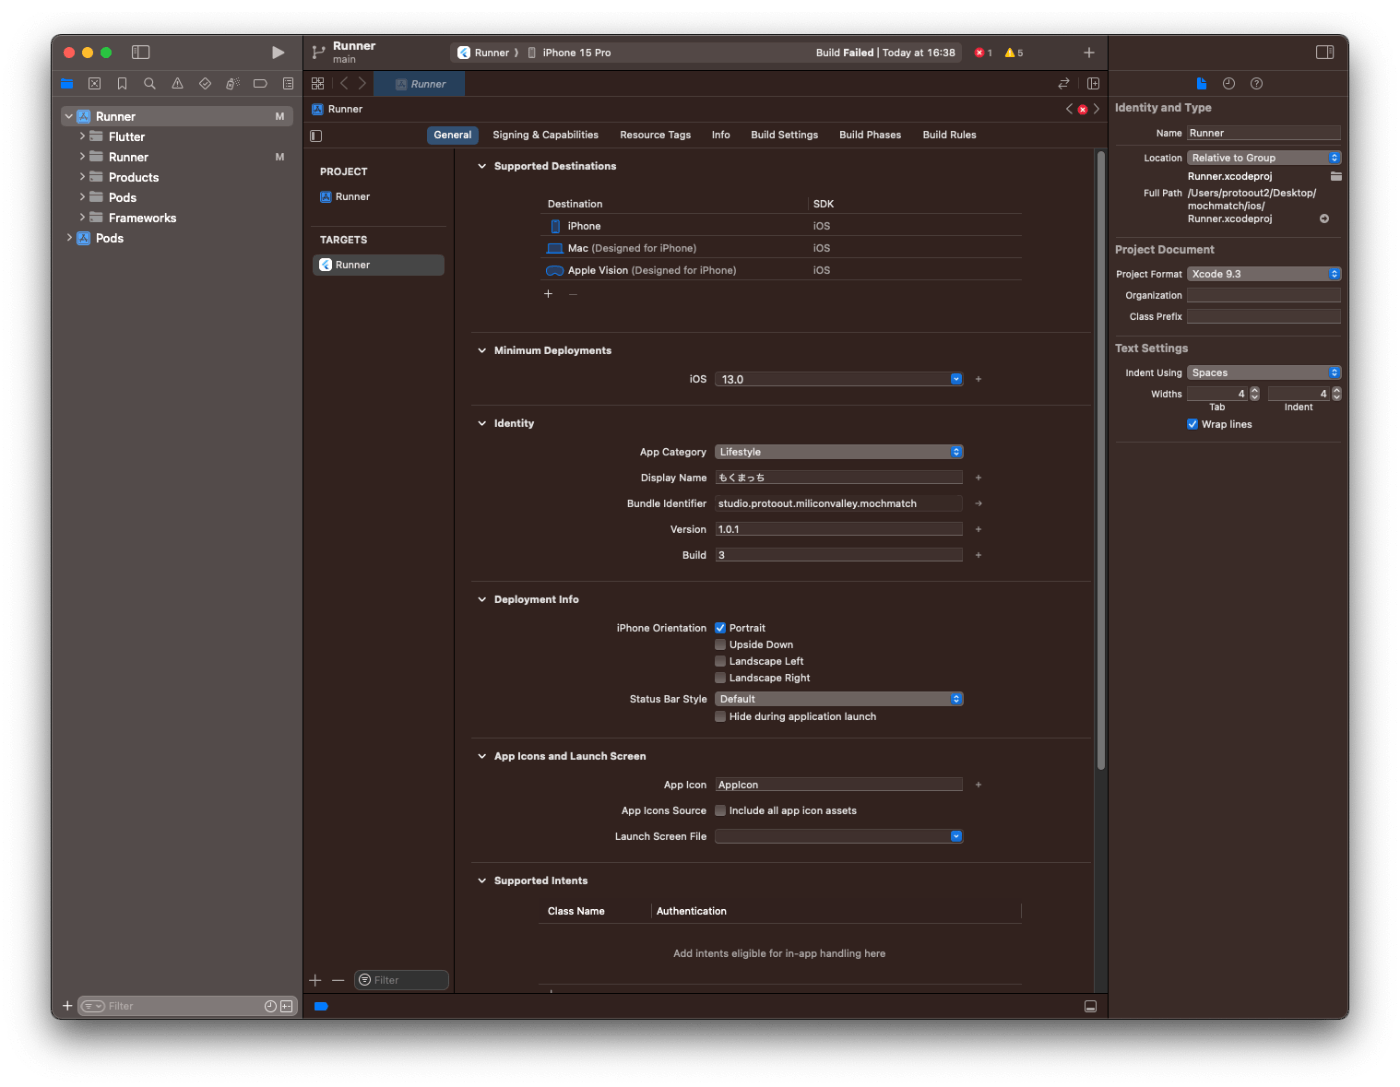The image size is (1400, 1087).
Task: Check Include all app icon assets
Action: coord(720,811)
